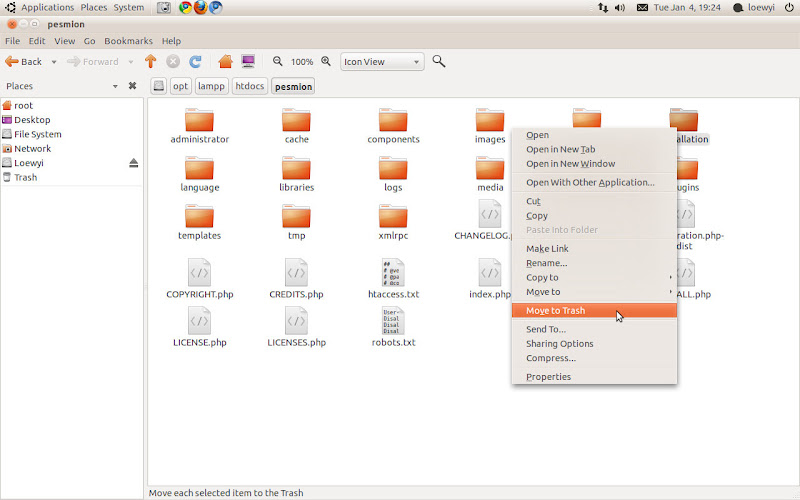The image size is (800, 500).
Task: Open the Bookmarks menu
Action: pos(128,41)
